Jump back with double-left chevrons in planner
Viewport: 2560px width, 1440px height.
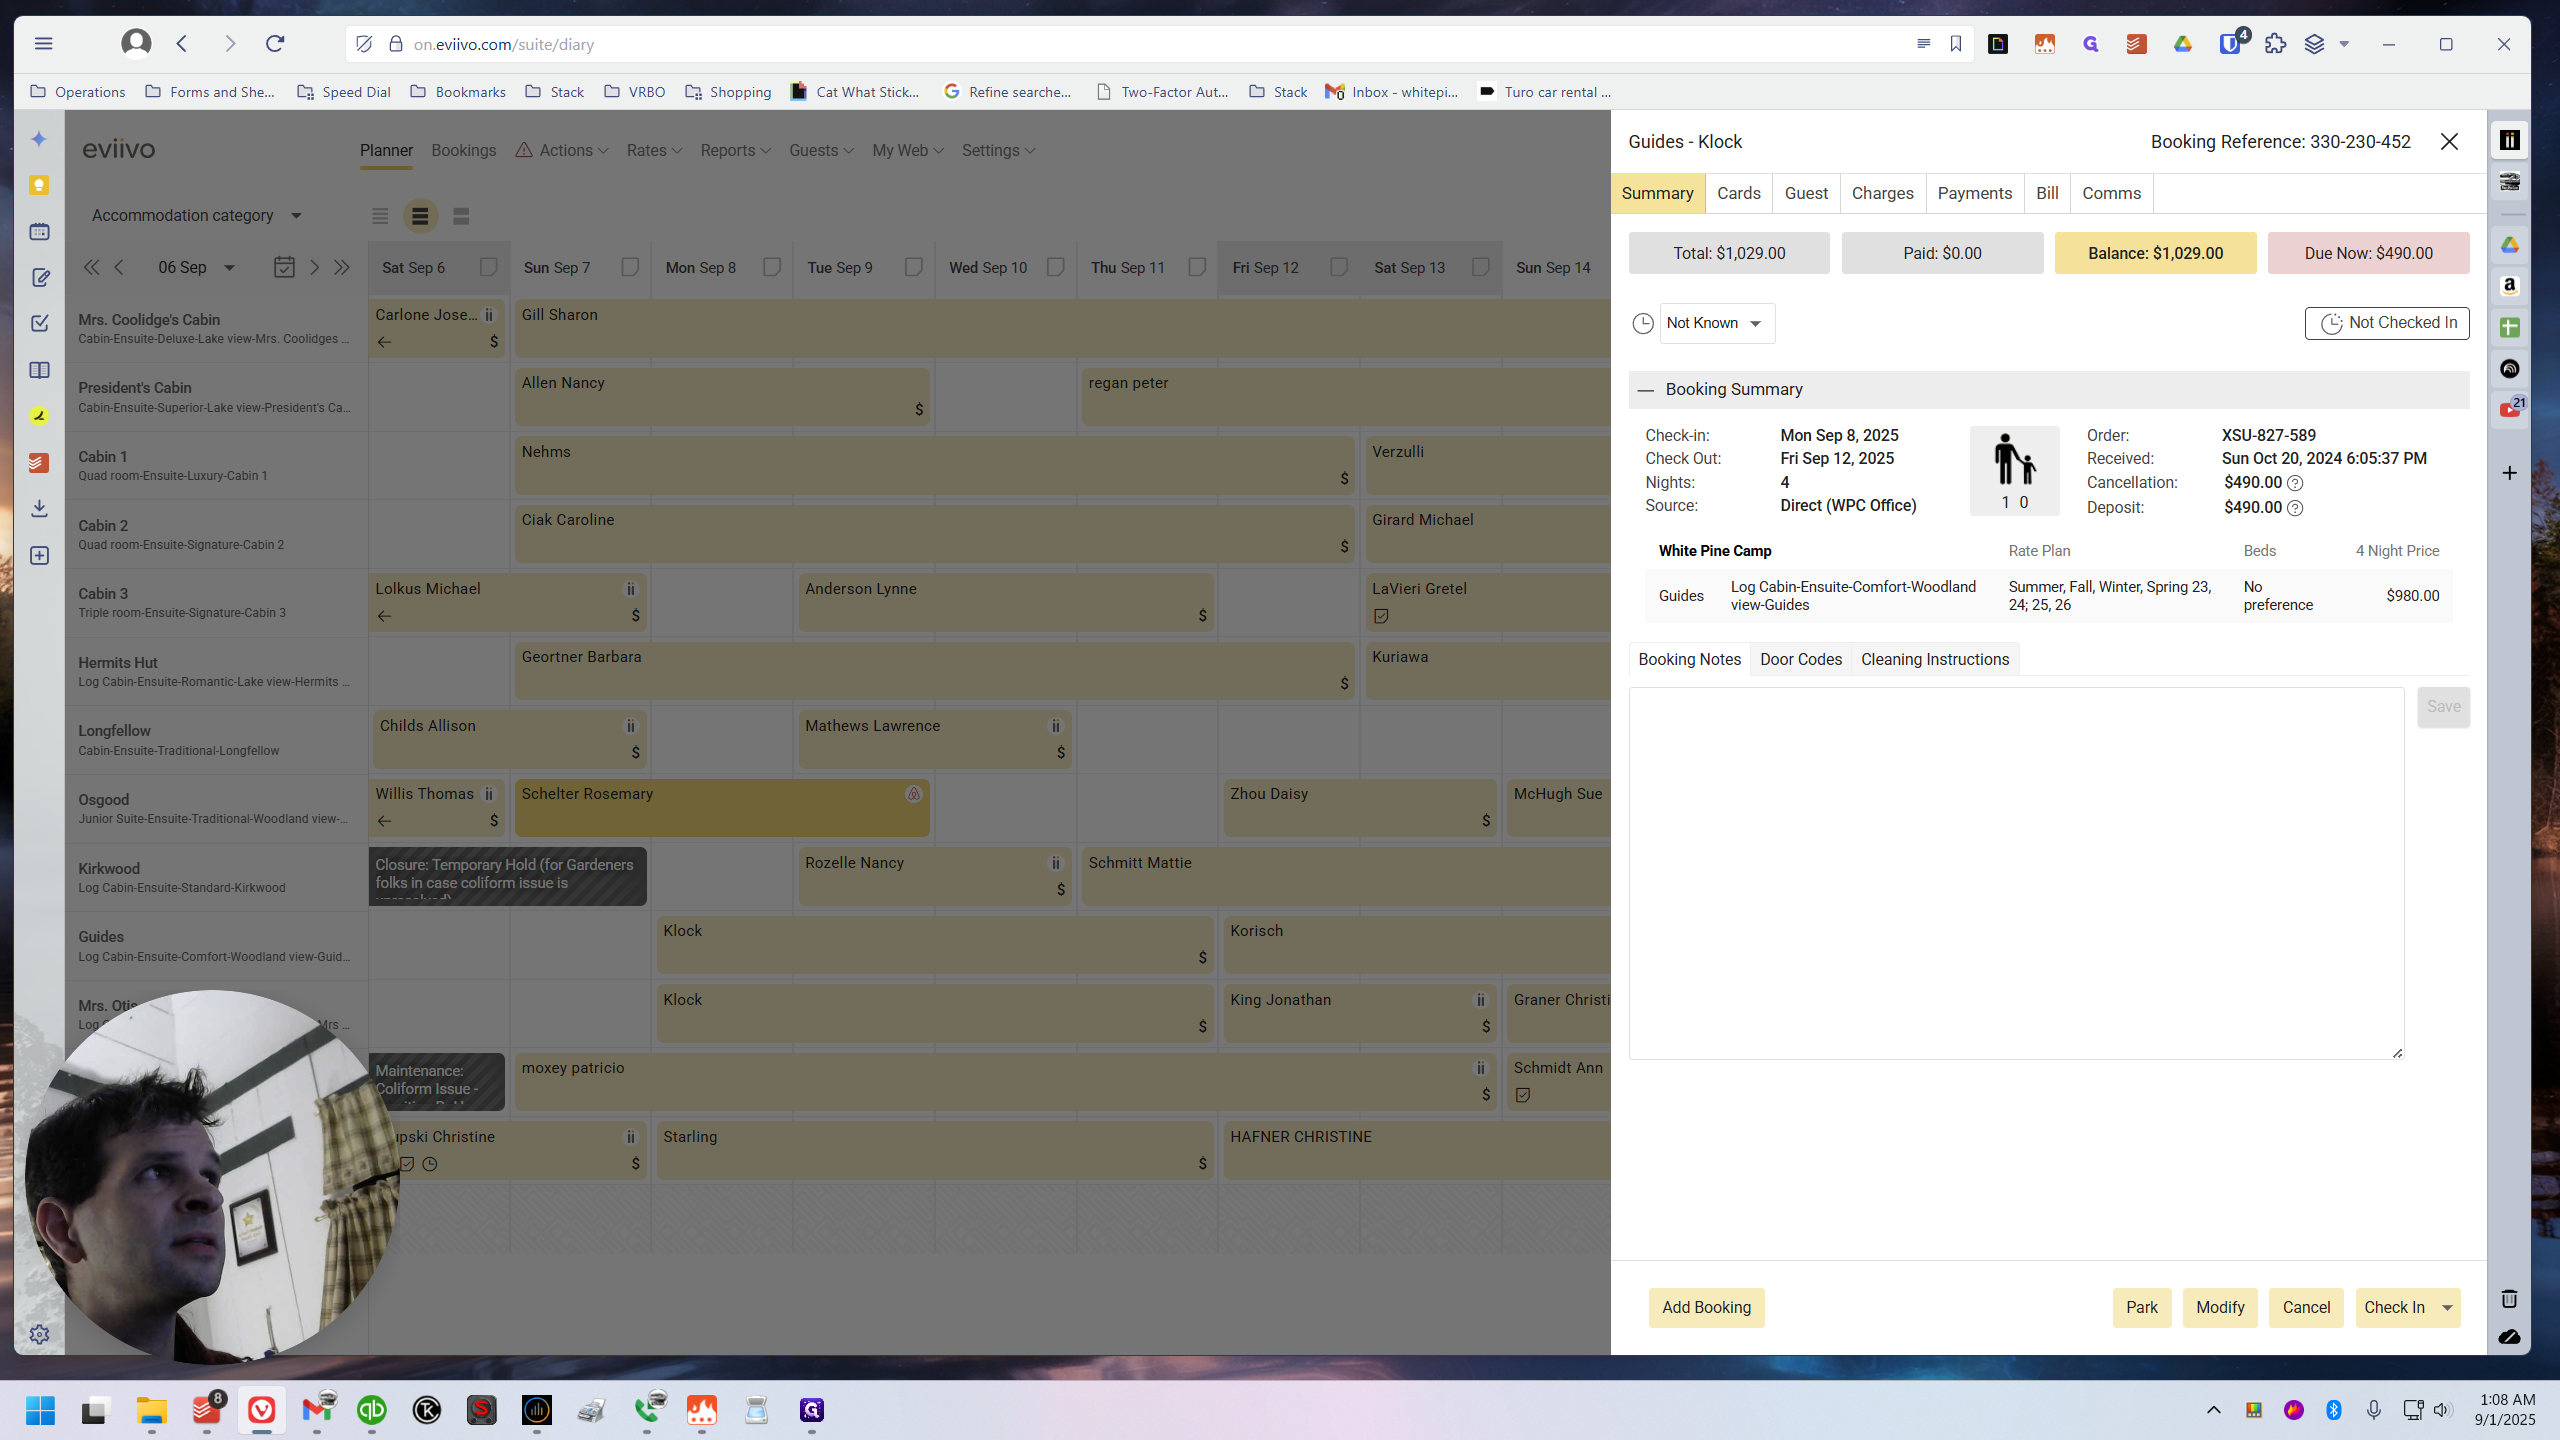point(91,267)
